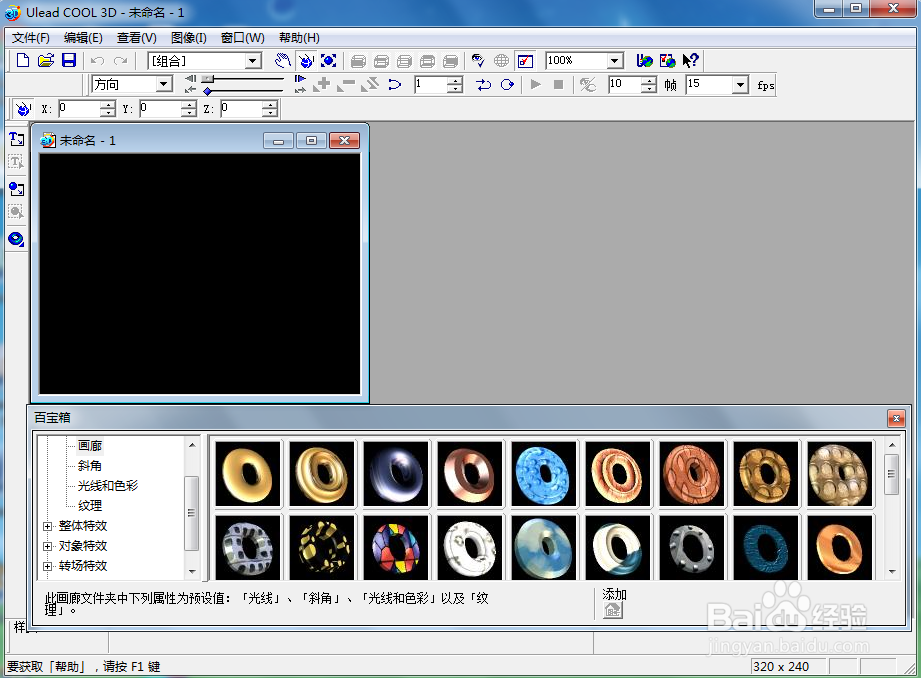Click the Add keyframe plus icon

pos(322,85)
